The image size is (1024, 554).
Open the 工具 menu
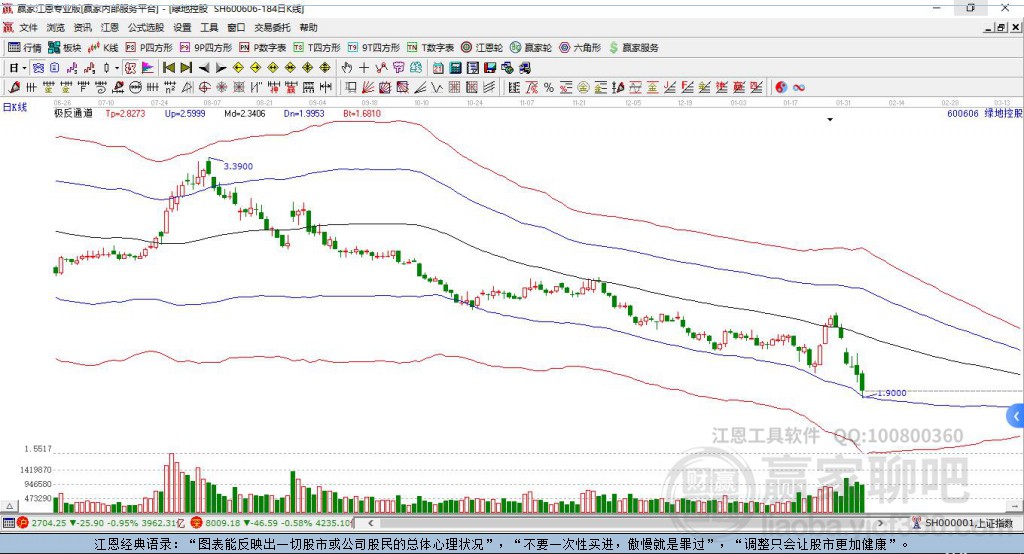point(209,27)
